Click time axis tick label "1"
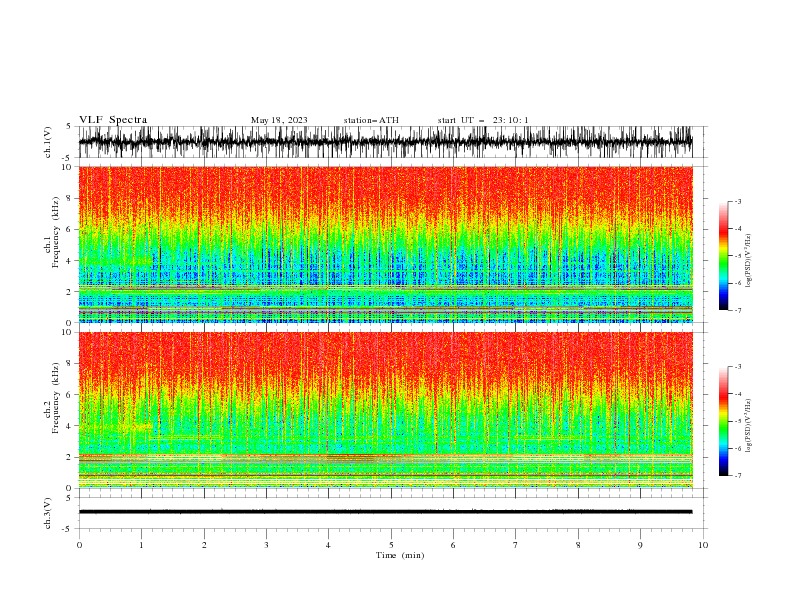Screen dimensions: 792x612 click(141, 545)
